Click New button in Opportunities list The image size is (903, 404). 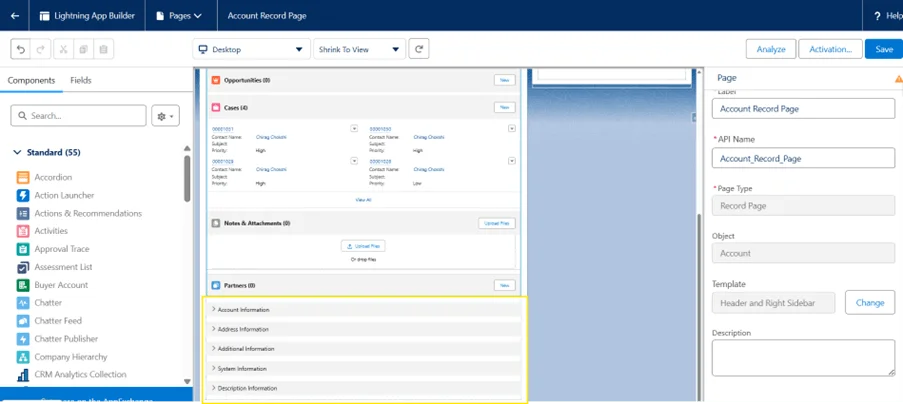click(x=504, y=80)
